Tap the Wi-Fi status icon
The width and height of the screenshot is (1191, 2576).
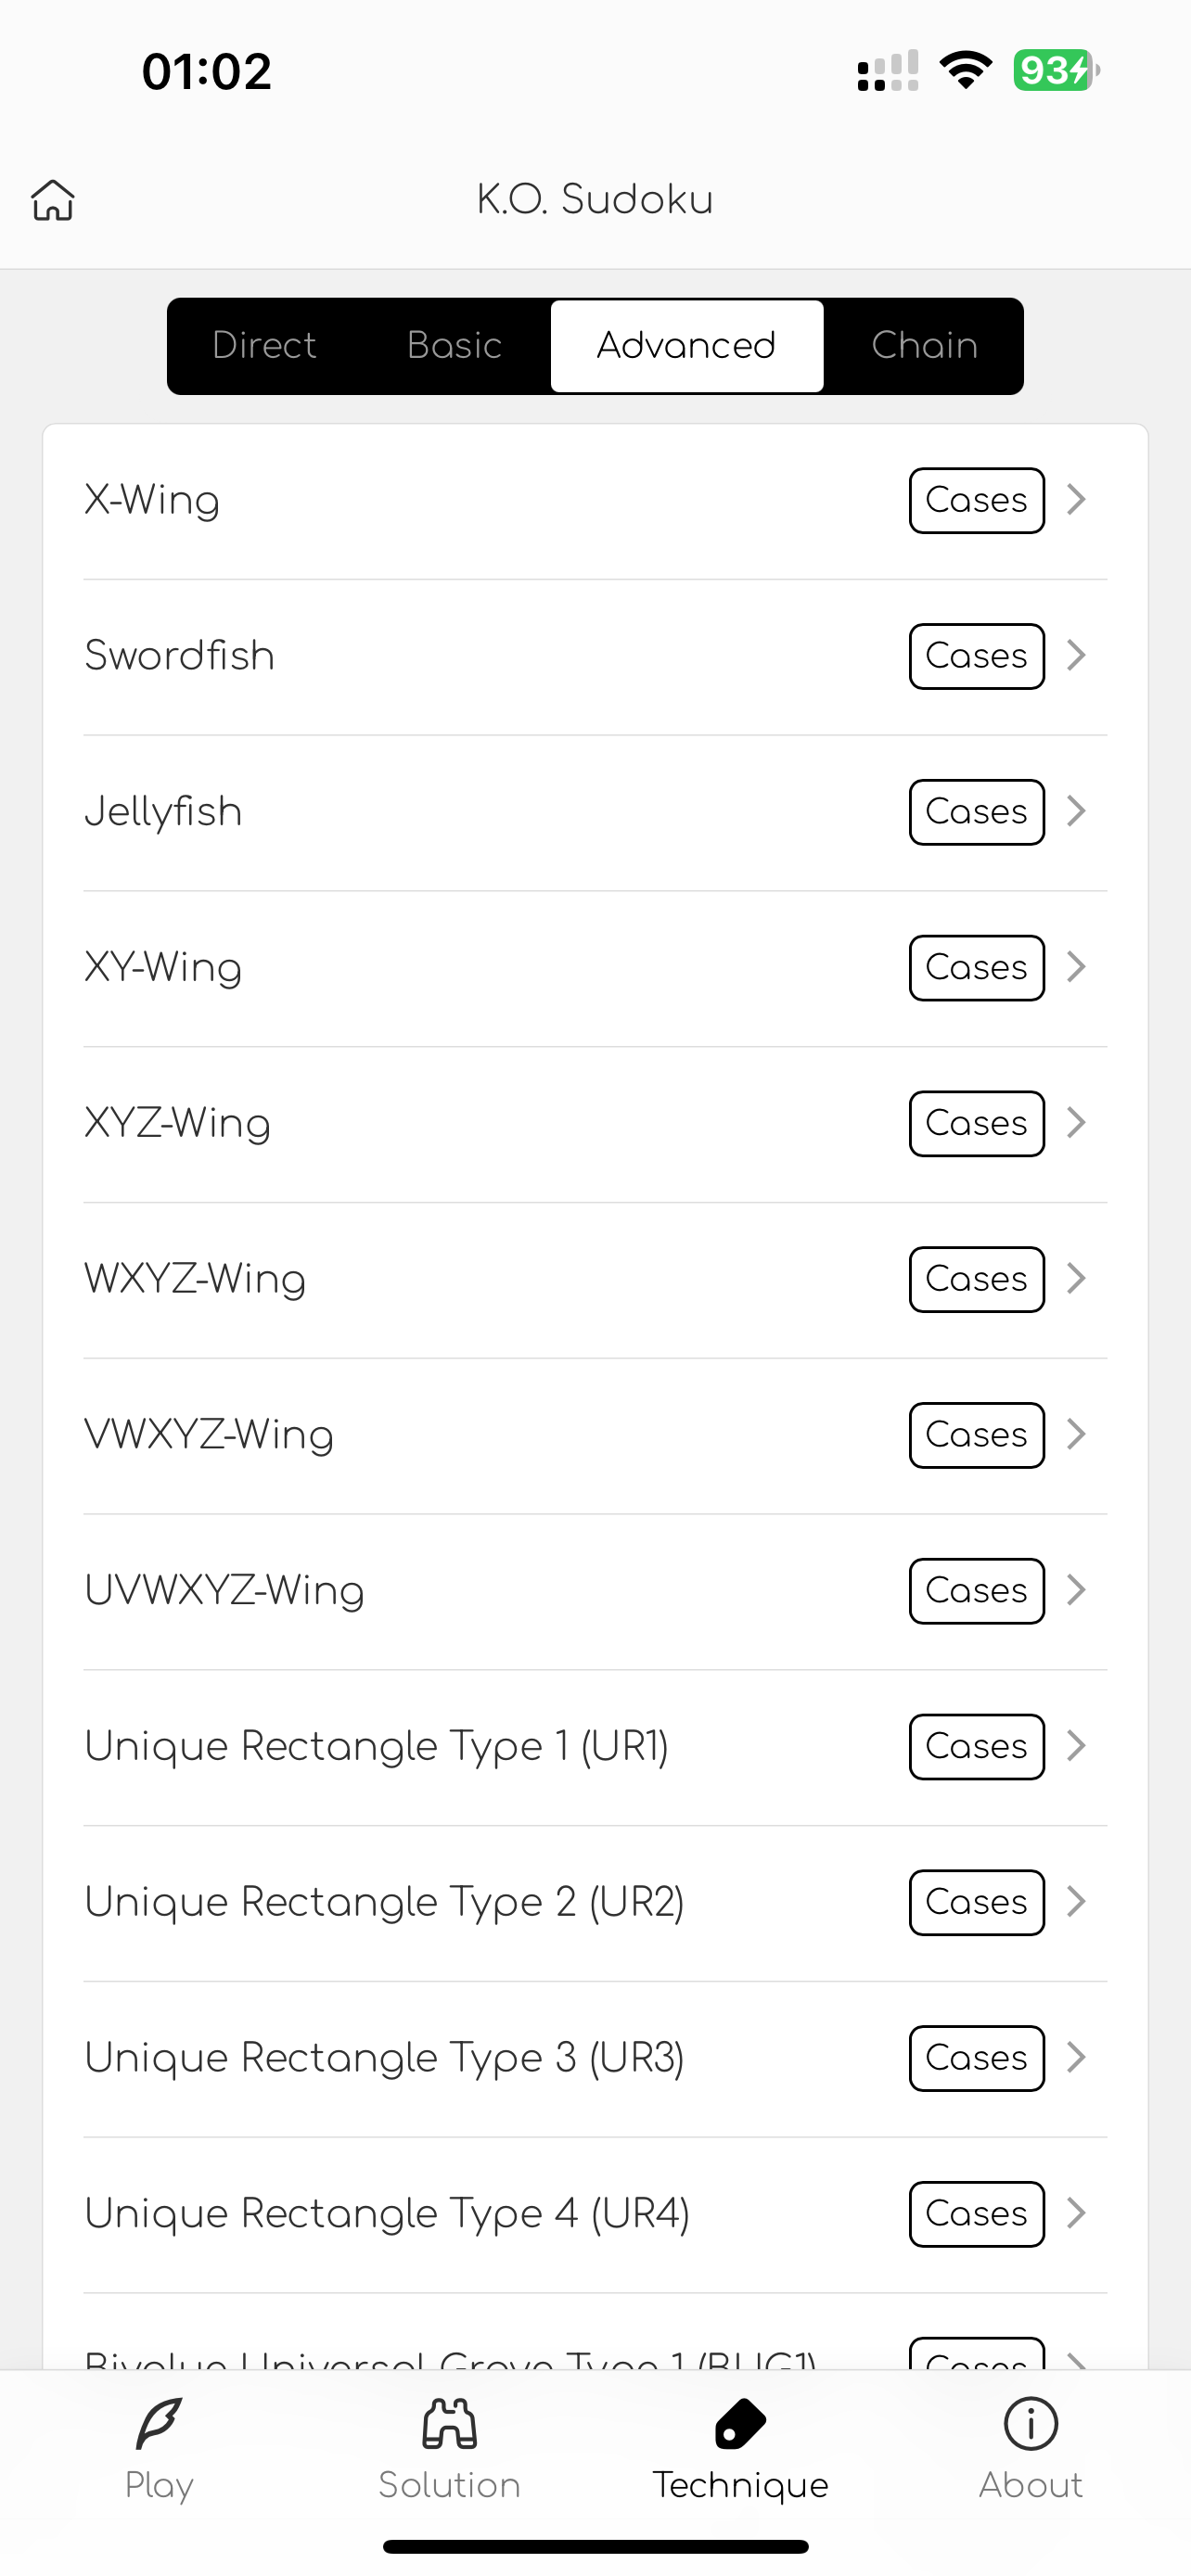(965, 70)
